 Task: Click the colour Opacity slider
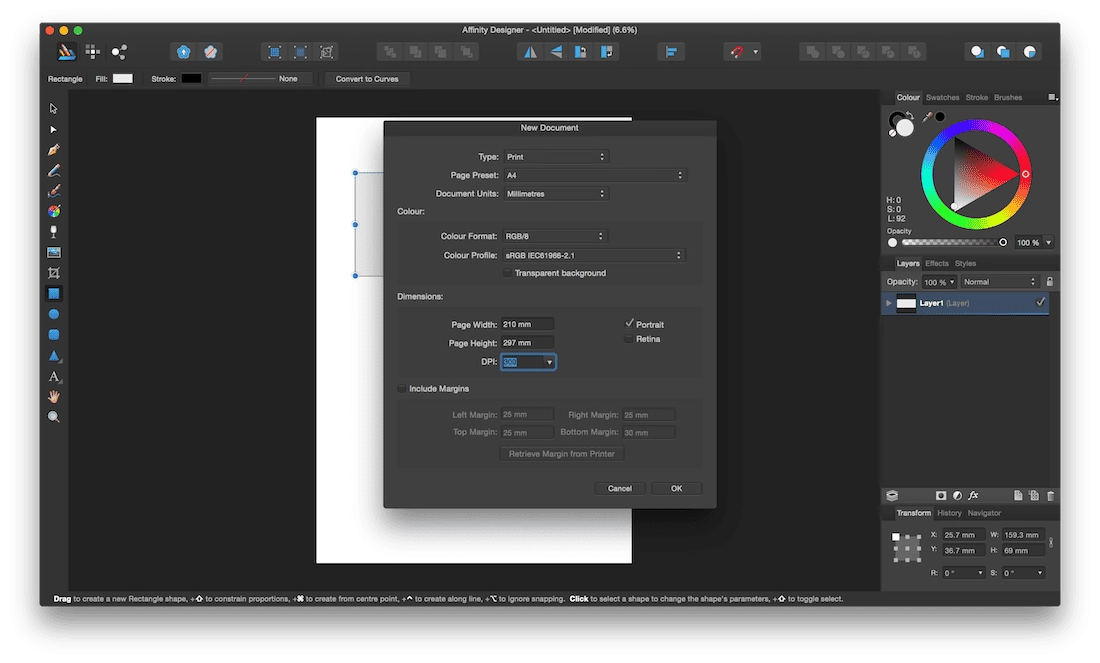tap(952, 243)
